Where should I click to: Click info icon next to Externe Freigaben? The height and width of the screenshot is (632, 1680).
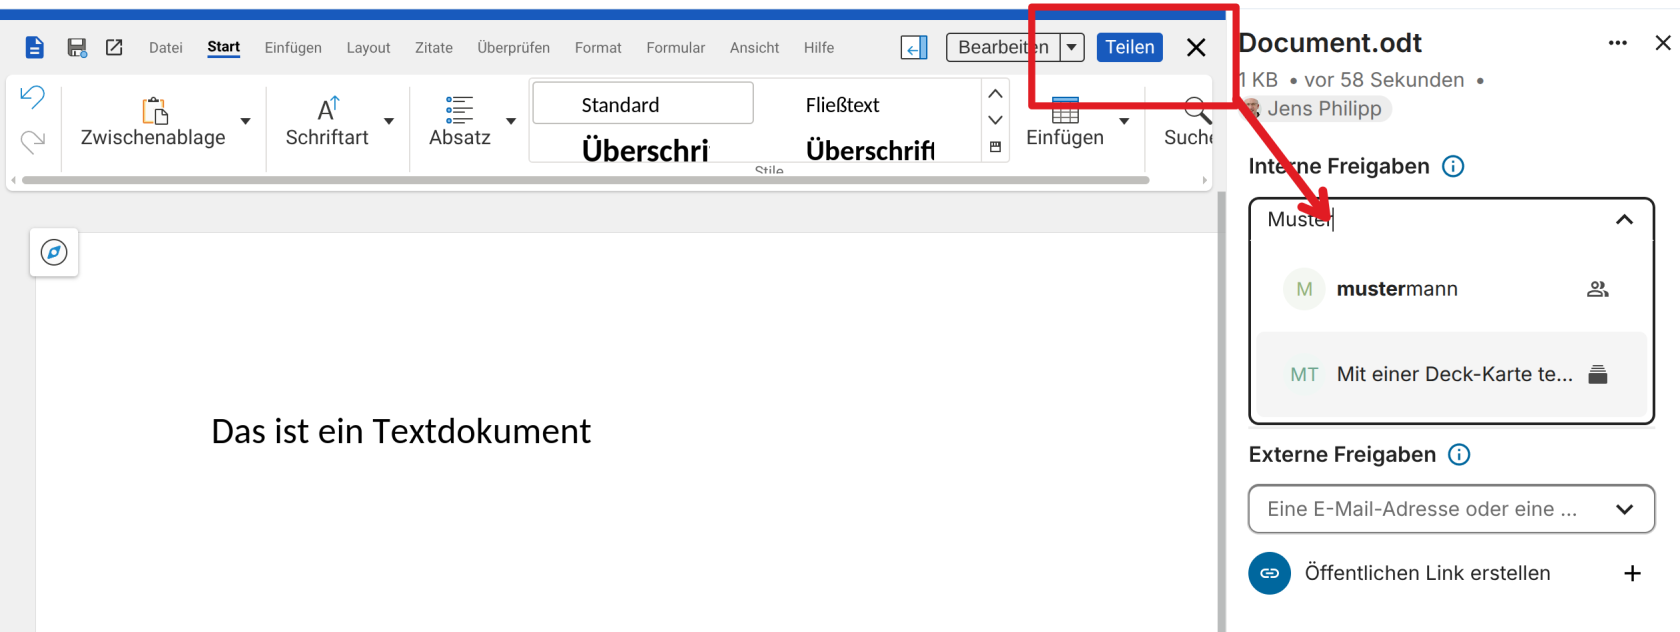pos(1459,455)
